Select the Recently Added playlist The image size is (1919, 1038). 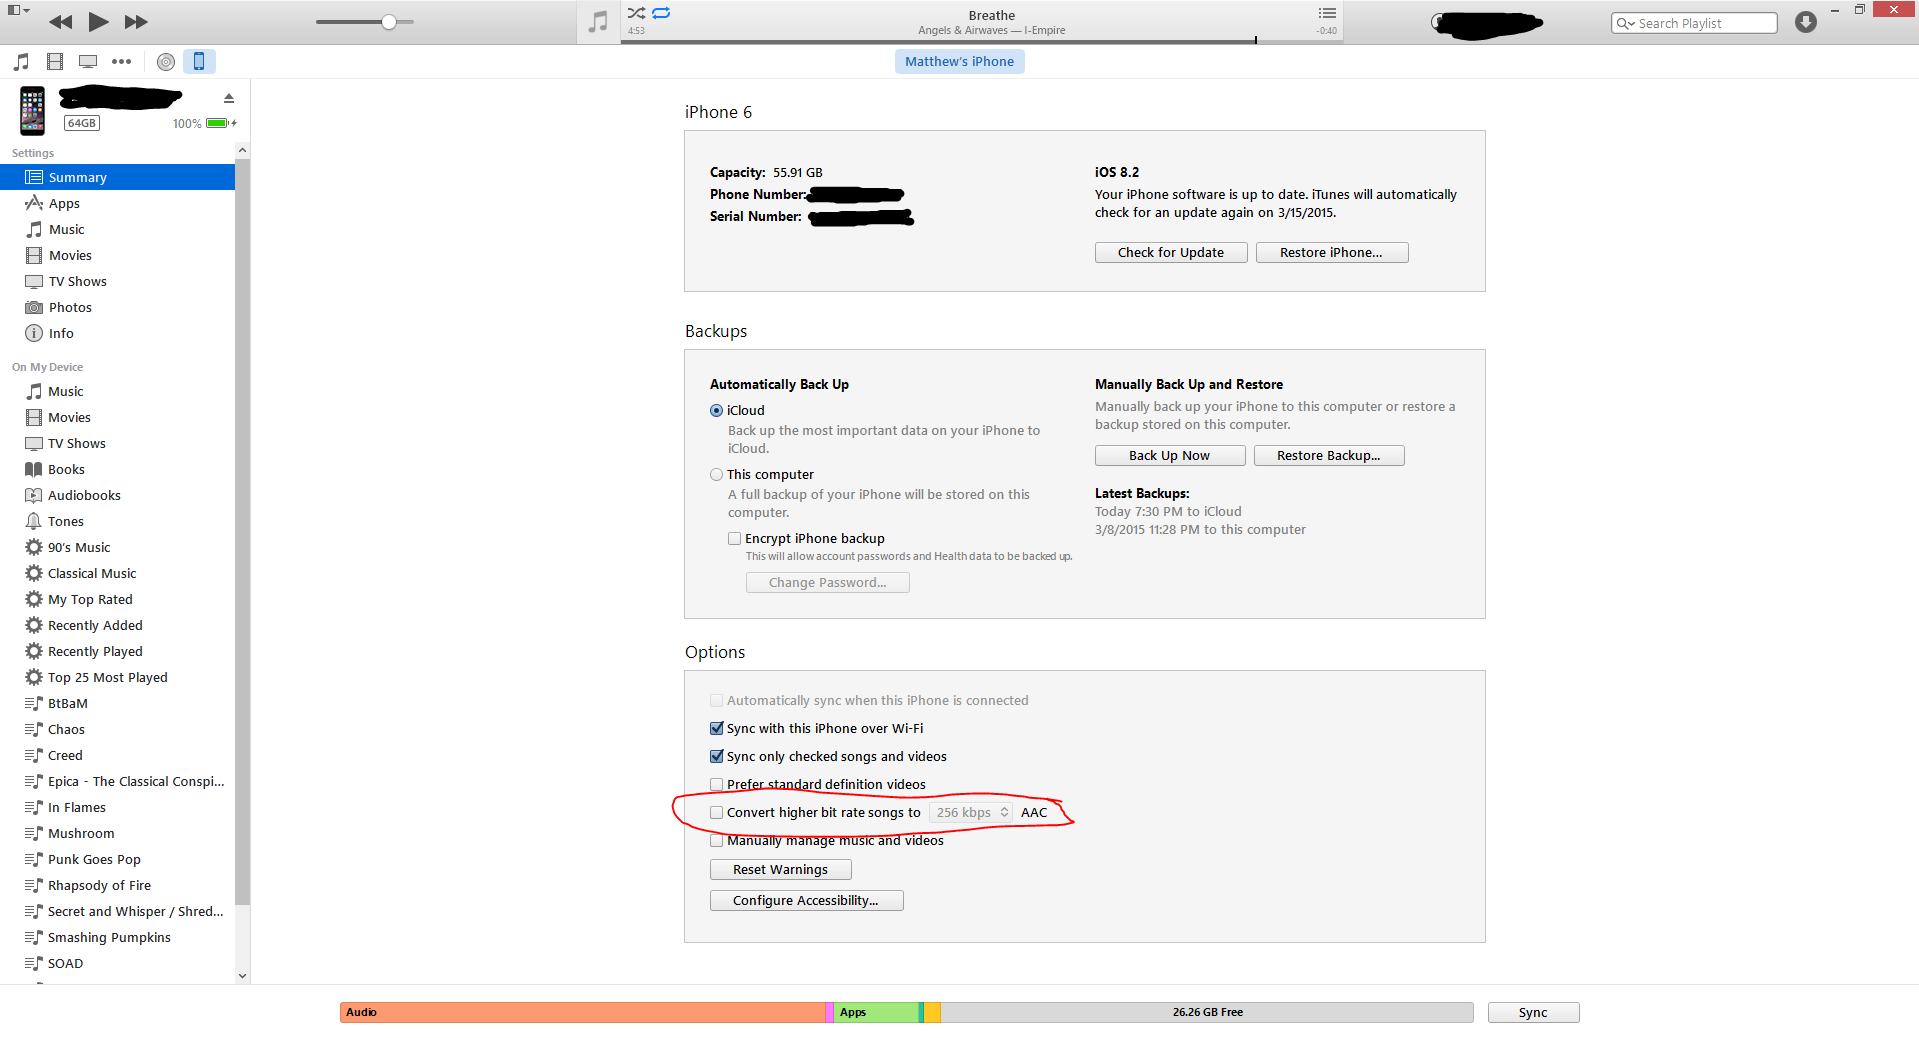(118, 625)
